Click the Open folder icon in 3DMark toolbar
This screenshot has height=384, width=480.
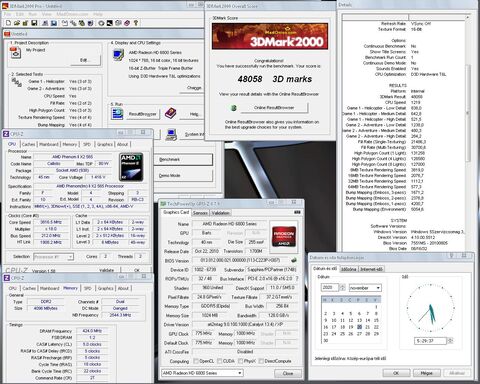[x=17, y=23]
